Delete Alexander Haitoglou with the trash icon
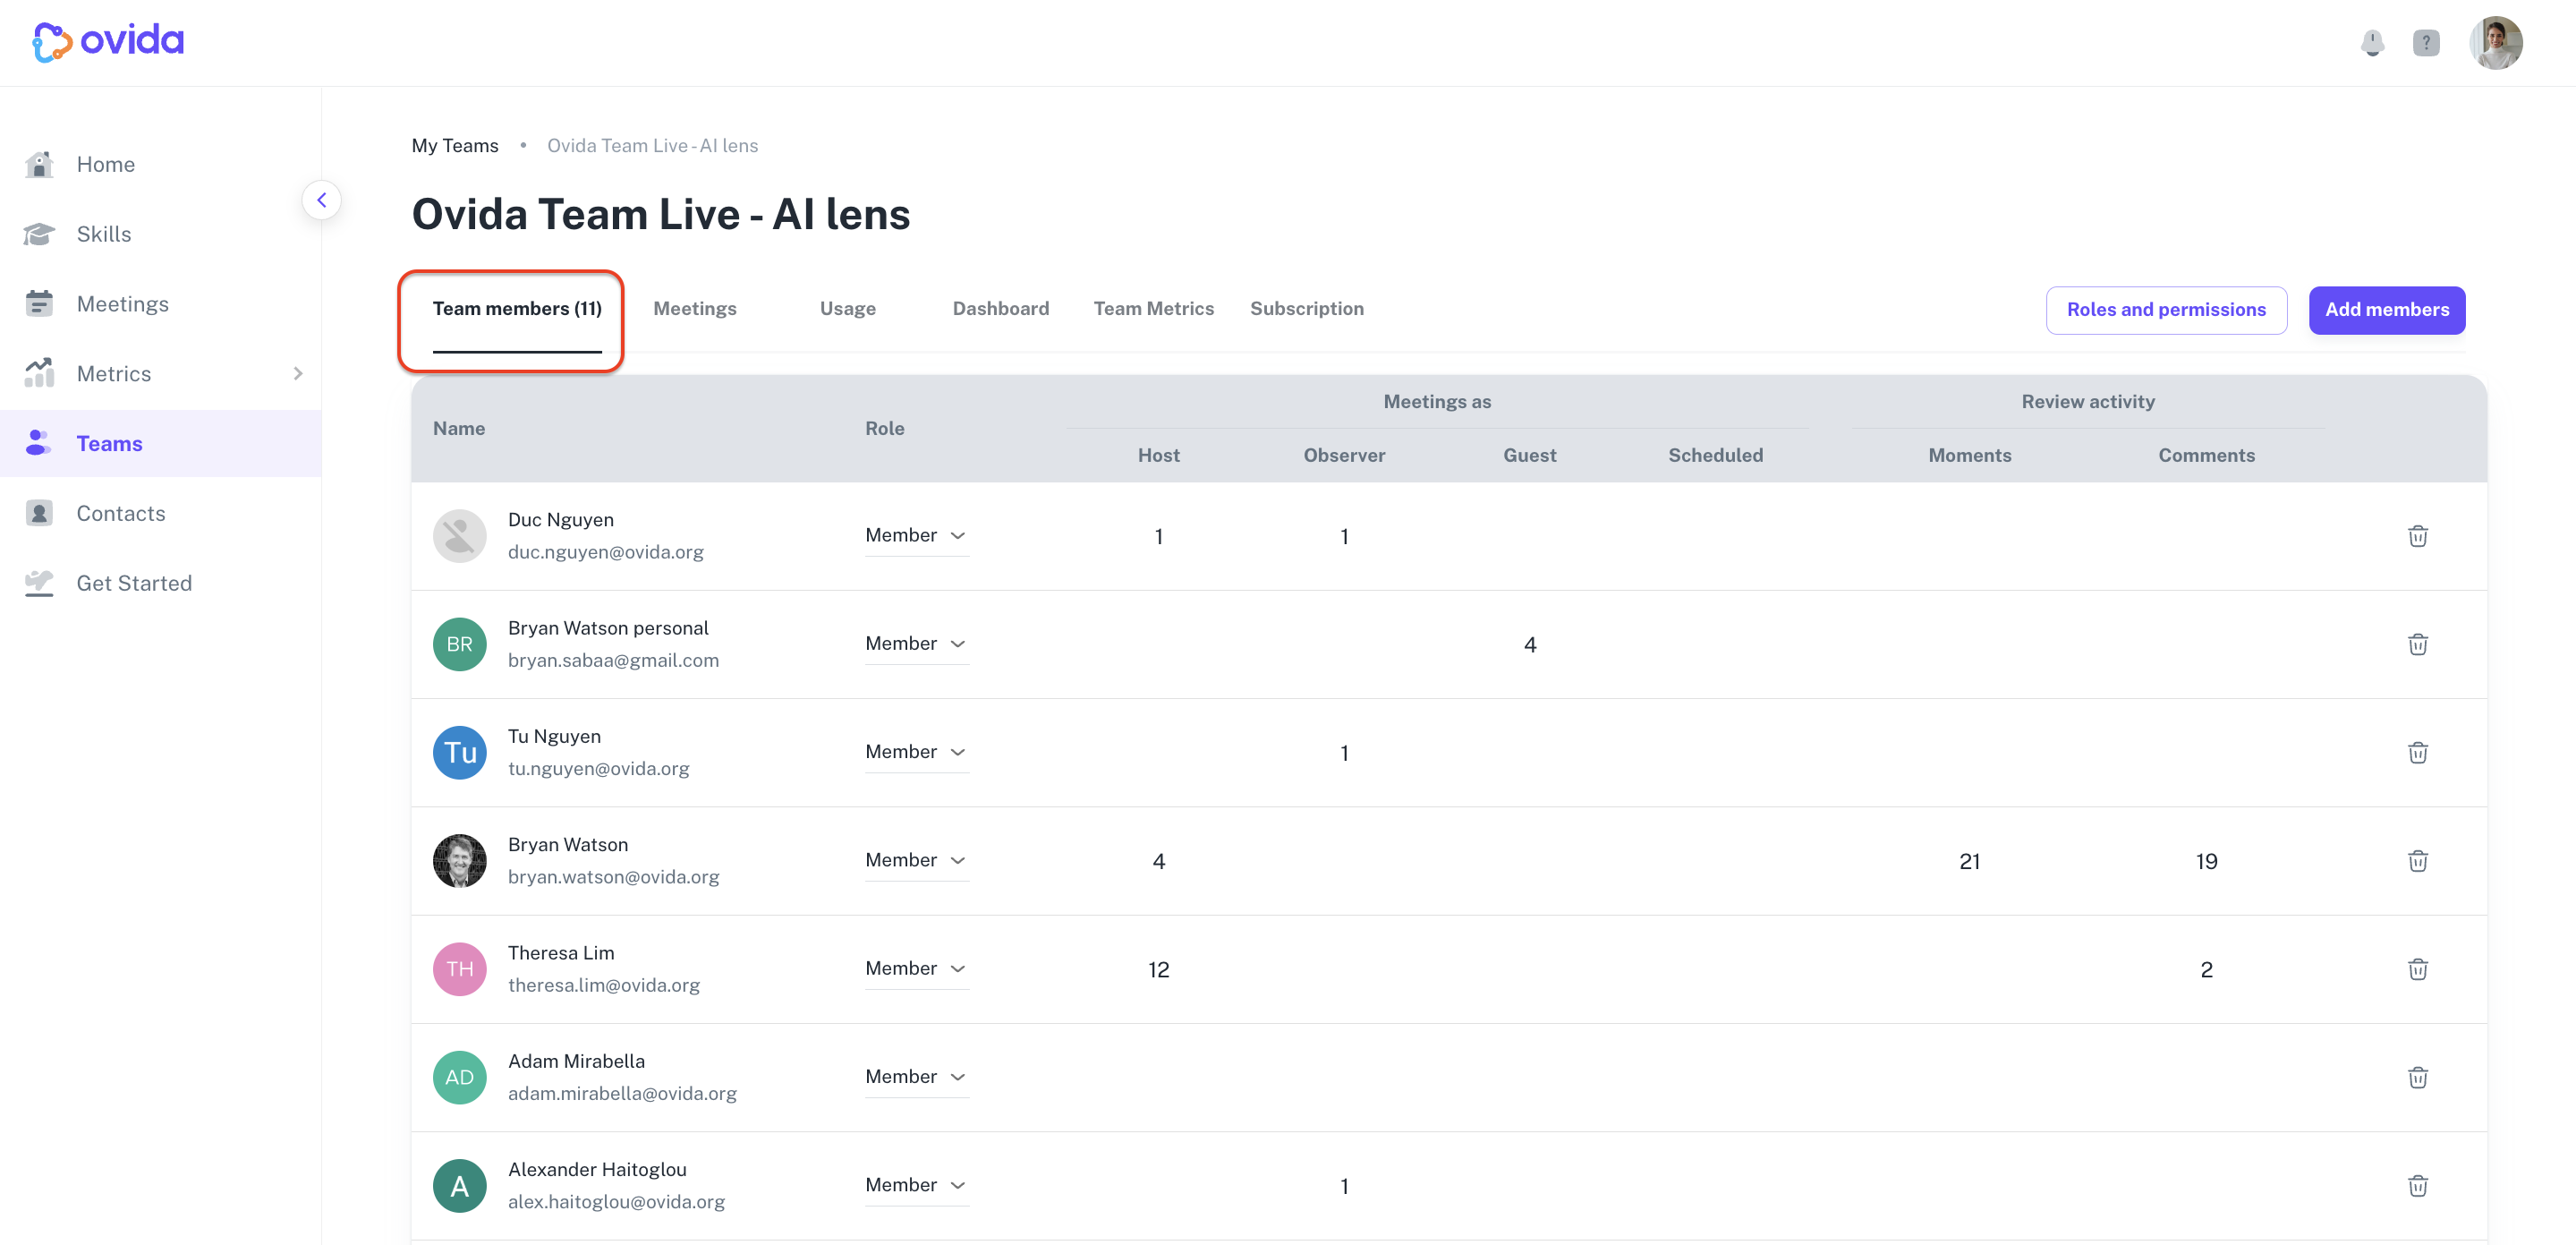 pyautogui.click(x=2418, y=1185)
